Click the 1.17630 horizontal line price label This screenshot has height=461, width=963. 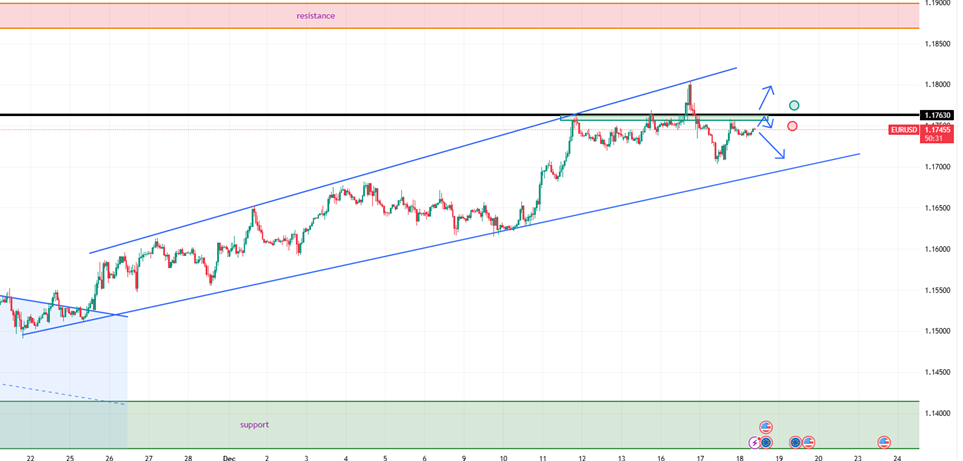(938, 115)
